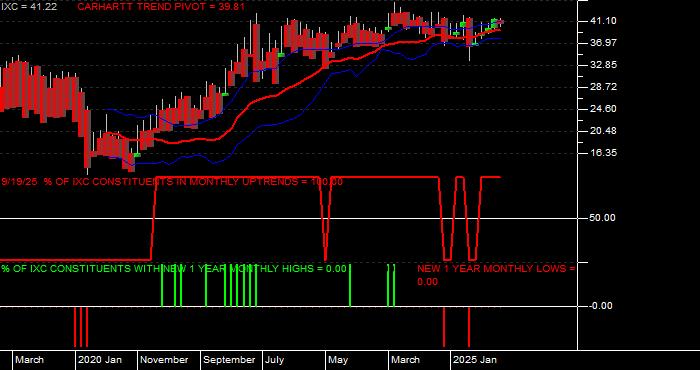This screenshot has width=700, height=370.
Task: Click the NEW 1 YEAR MONTHLY LOWS label
Action: click(496, 275)
